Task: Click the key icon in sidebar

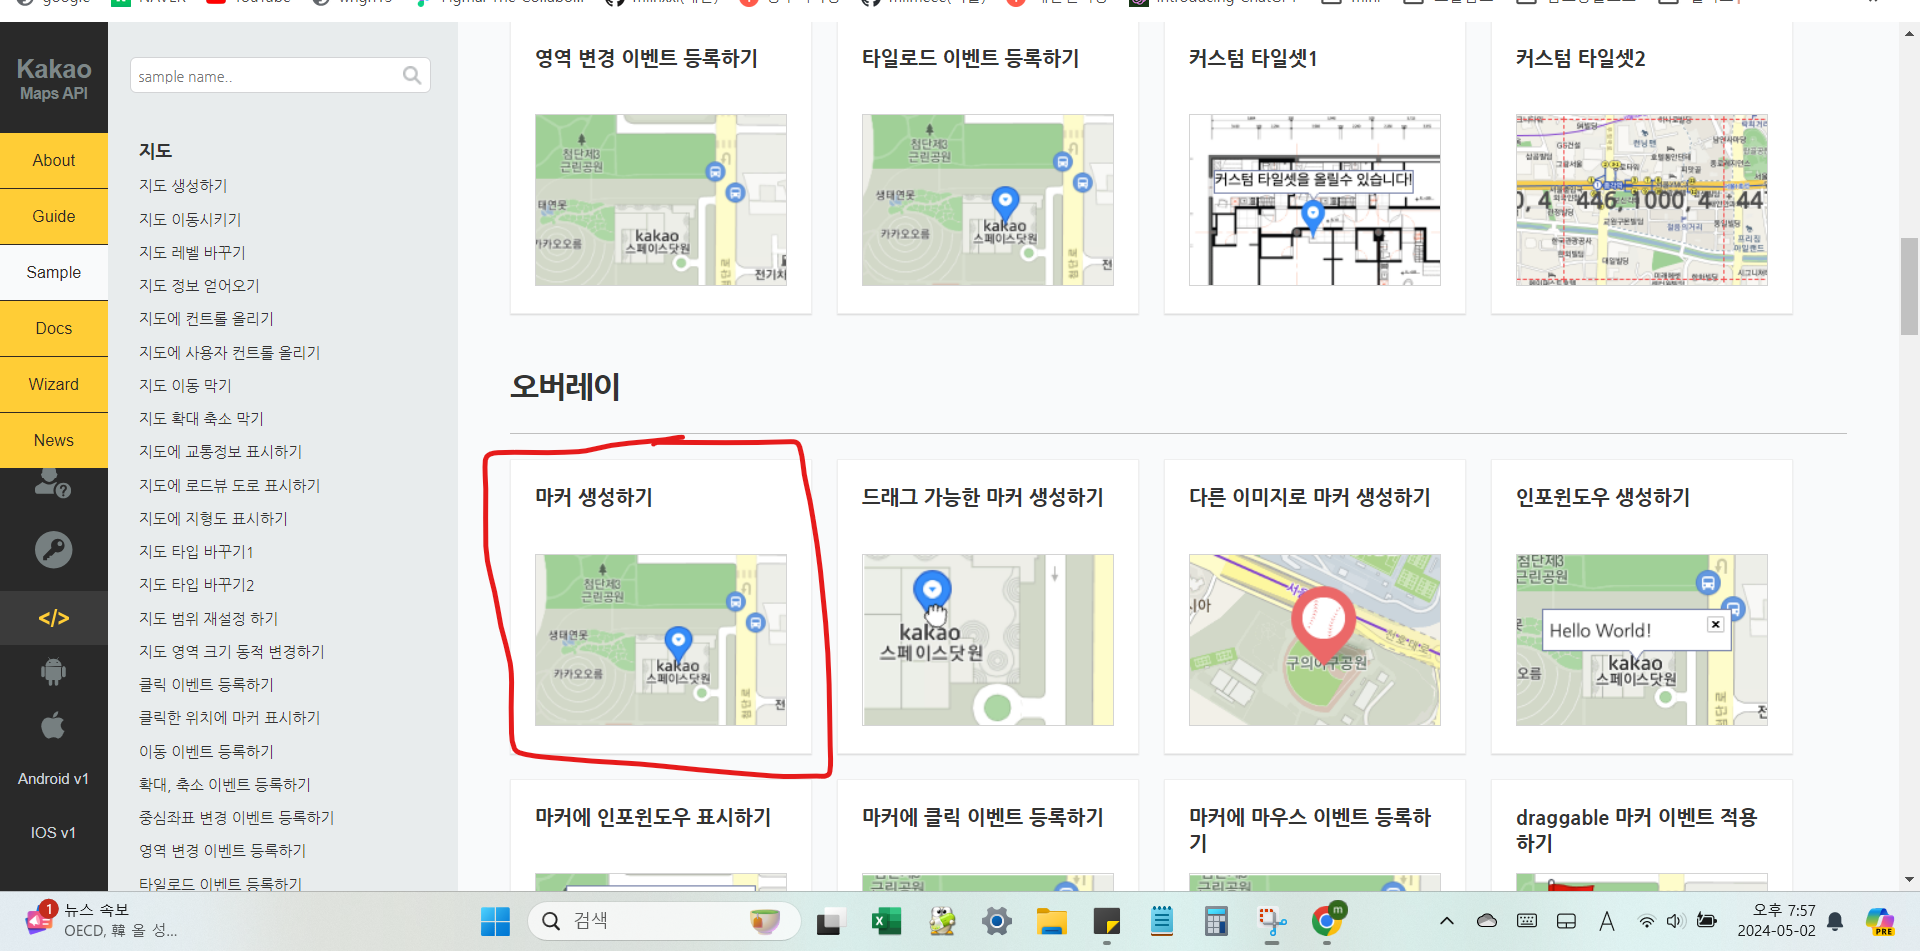Action: 53,549
